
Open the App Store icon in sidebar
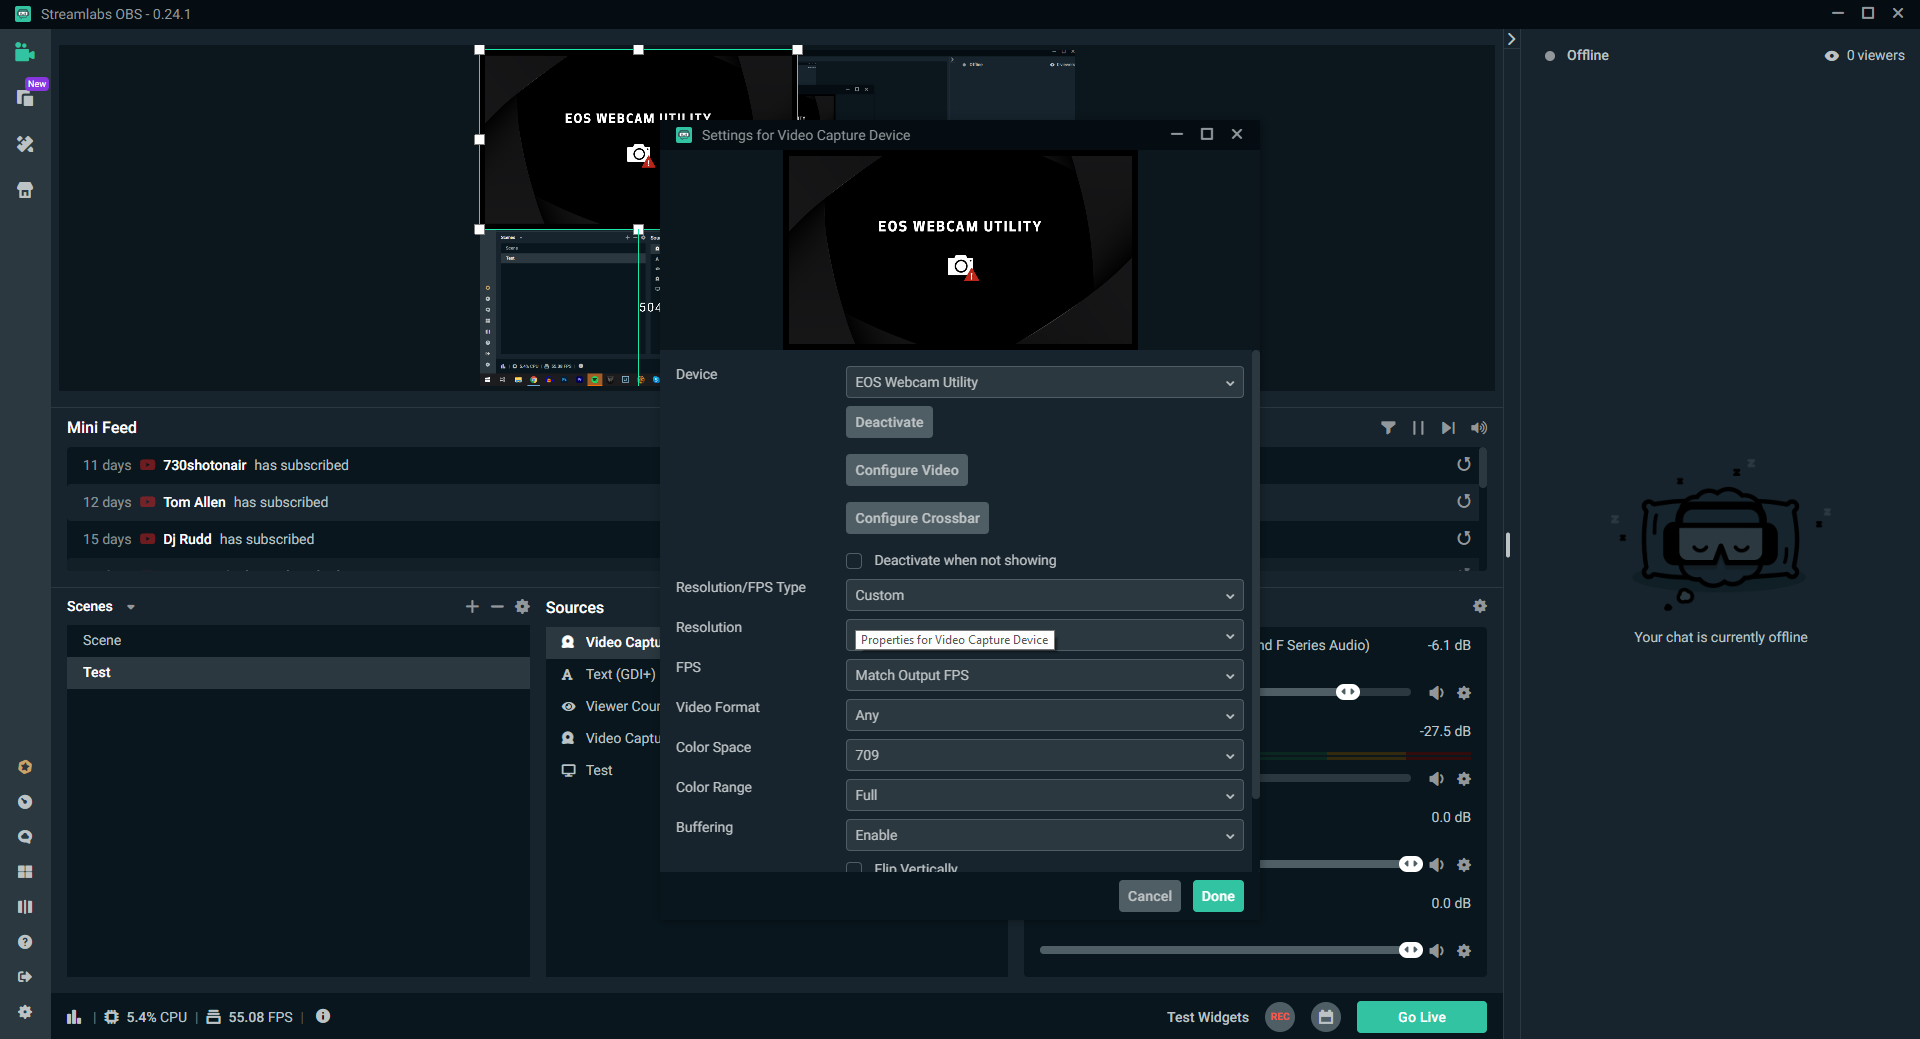tap(25, 190)
